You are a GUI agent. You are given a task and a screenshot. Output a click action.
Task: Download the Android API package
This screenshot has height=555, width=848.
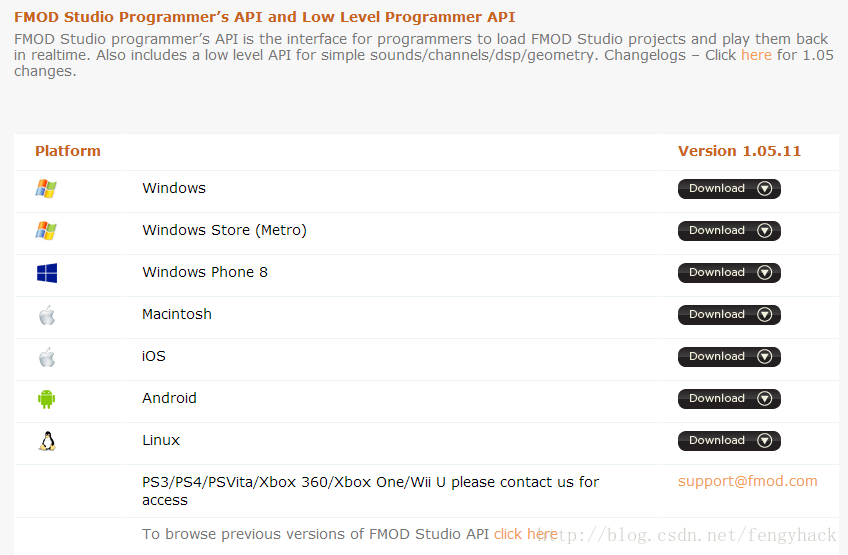coord(729,399)
